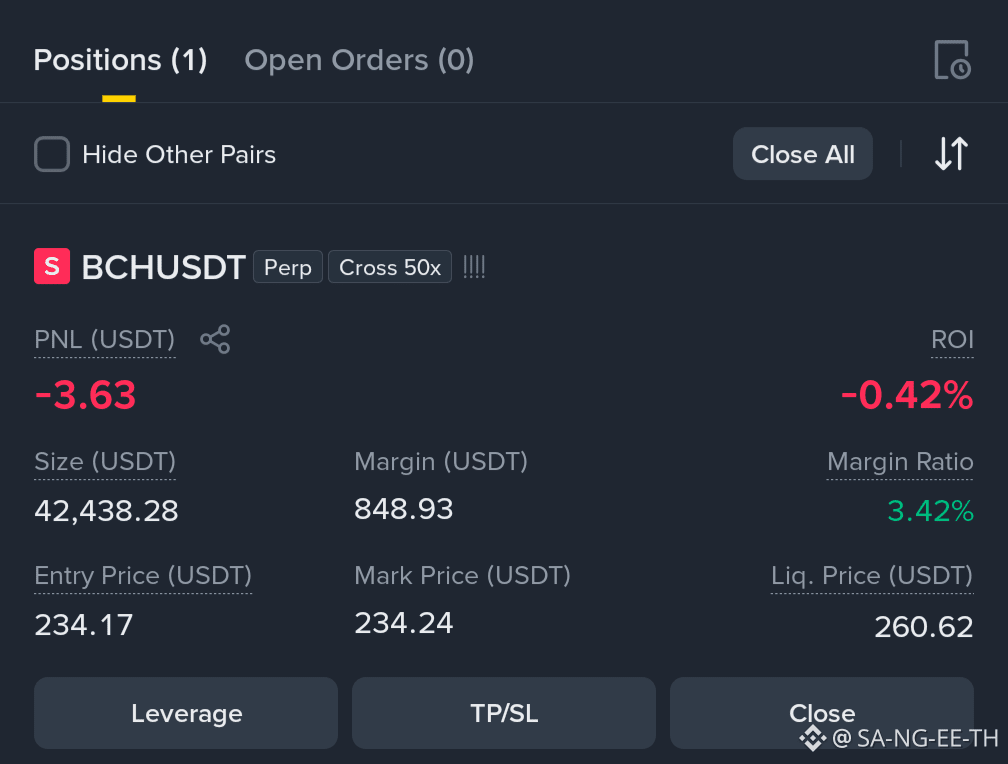Switch to the Positions (1) tab
Image resolution: width=1008 pixels, height=764 pixels.
click(120, 60)
